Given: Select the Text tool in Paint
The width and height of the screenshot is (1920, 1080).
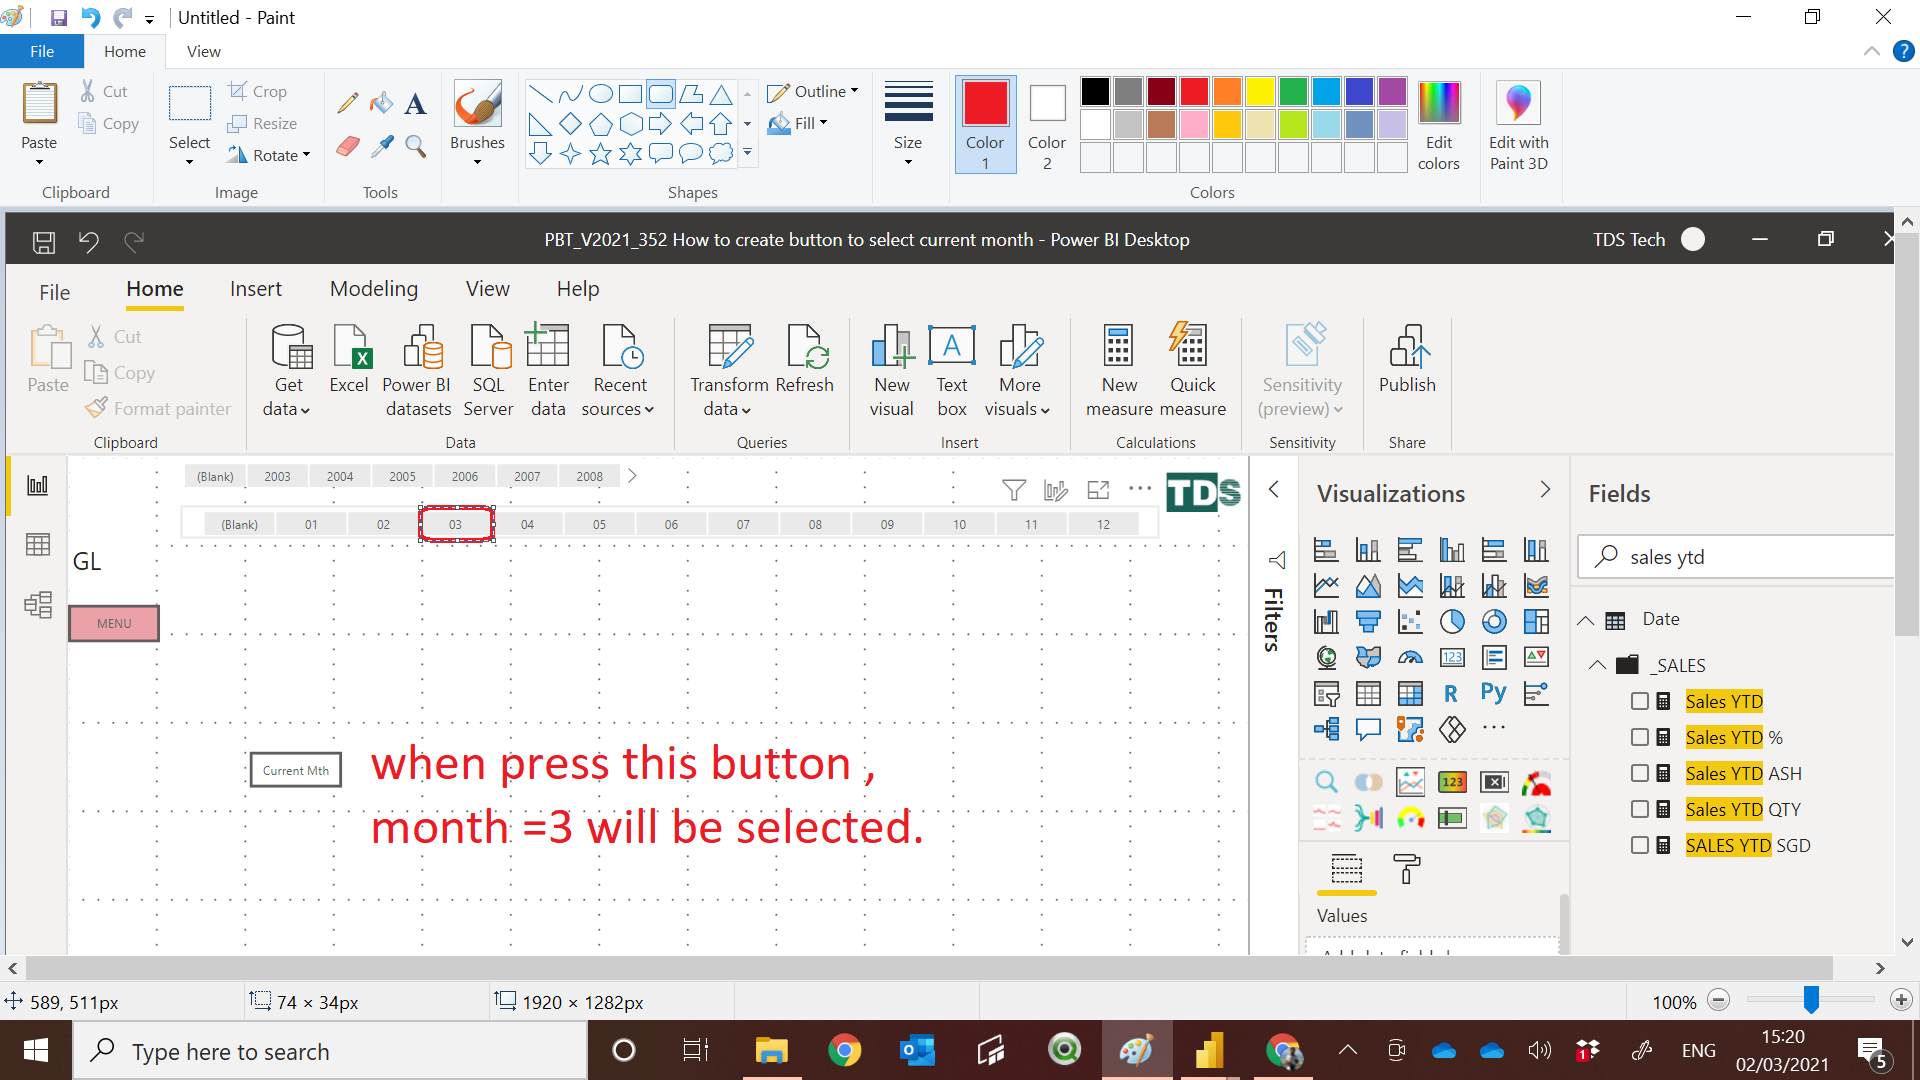Looking at the screenshot, I should tap(415, 103).
